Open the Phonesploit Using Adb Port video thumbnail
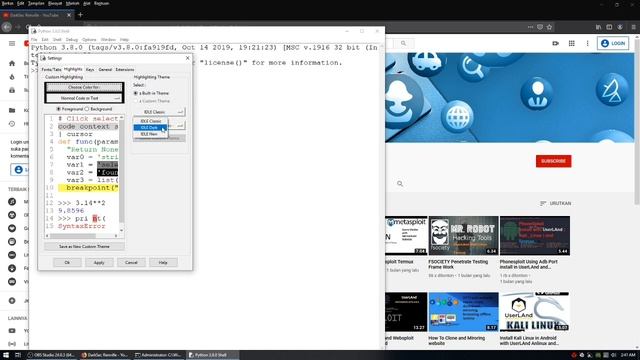The image size is (640, 360). (535, 236)
